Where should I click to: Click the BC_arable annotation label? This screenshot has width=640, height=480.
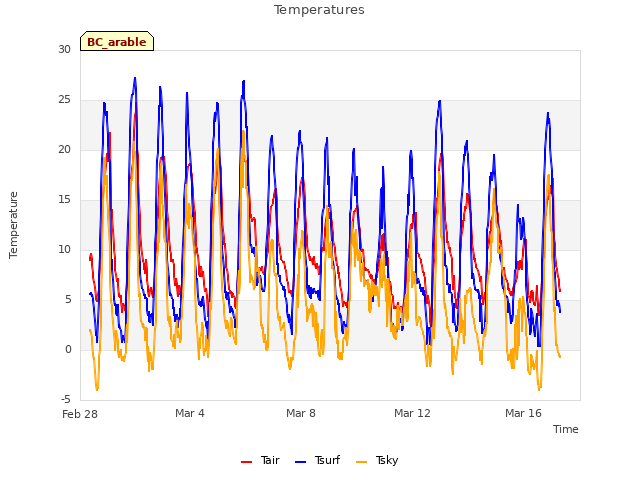[117, 41]
